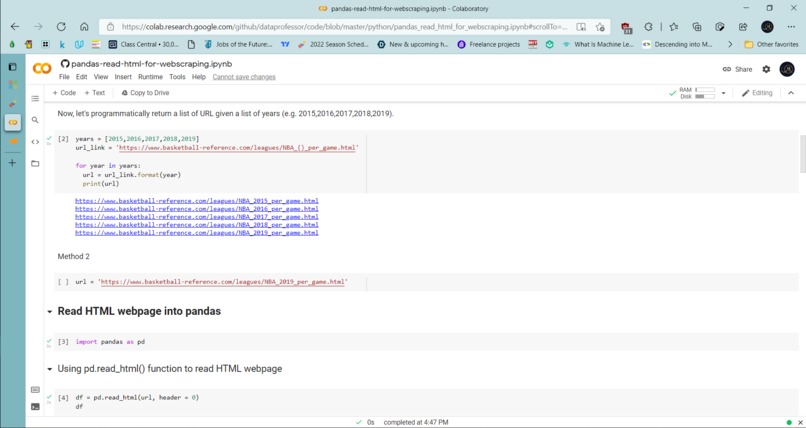The height and width of the screenshot is (428, 806).
Task: Run cell containing url NBA_2019 assignment
Action: 63,282
